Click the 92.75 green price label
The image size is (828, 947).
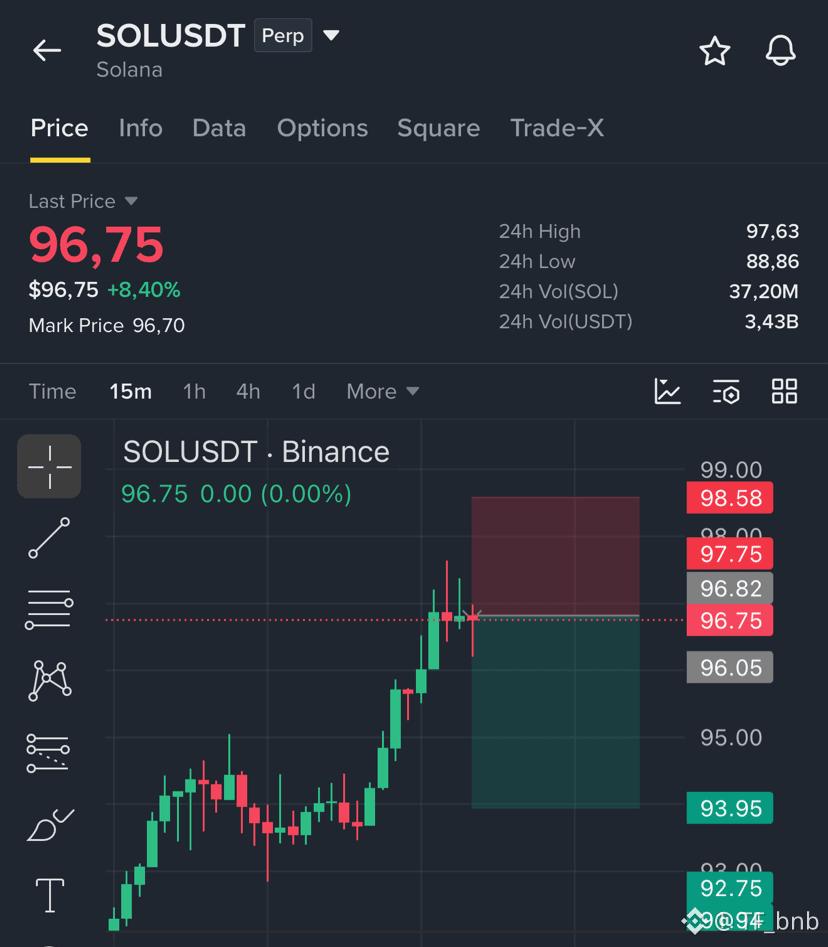click(730, 888)
